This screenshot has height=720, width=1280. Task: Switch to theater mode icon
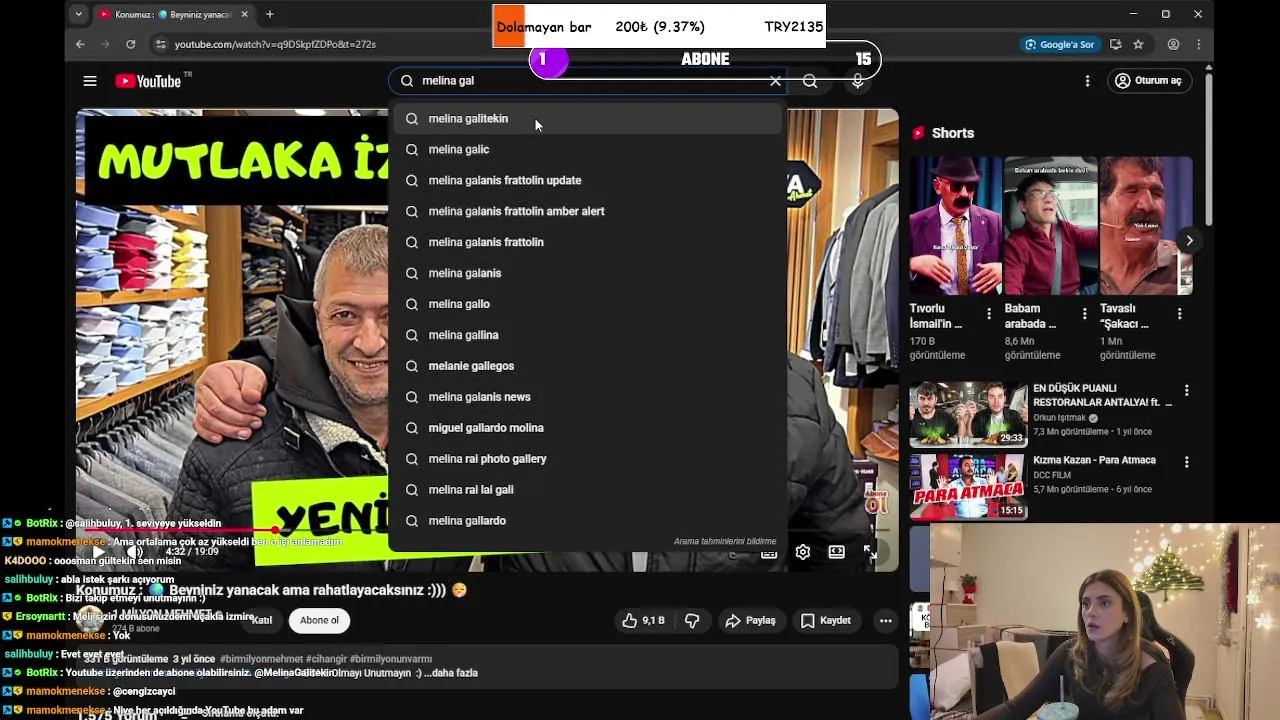[x=837, y=552]
